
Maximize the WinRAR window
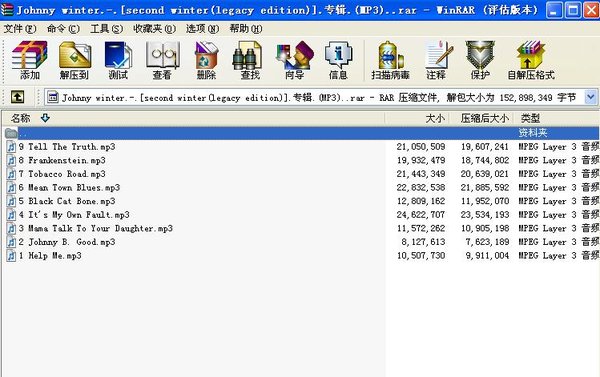click(573, 10)
